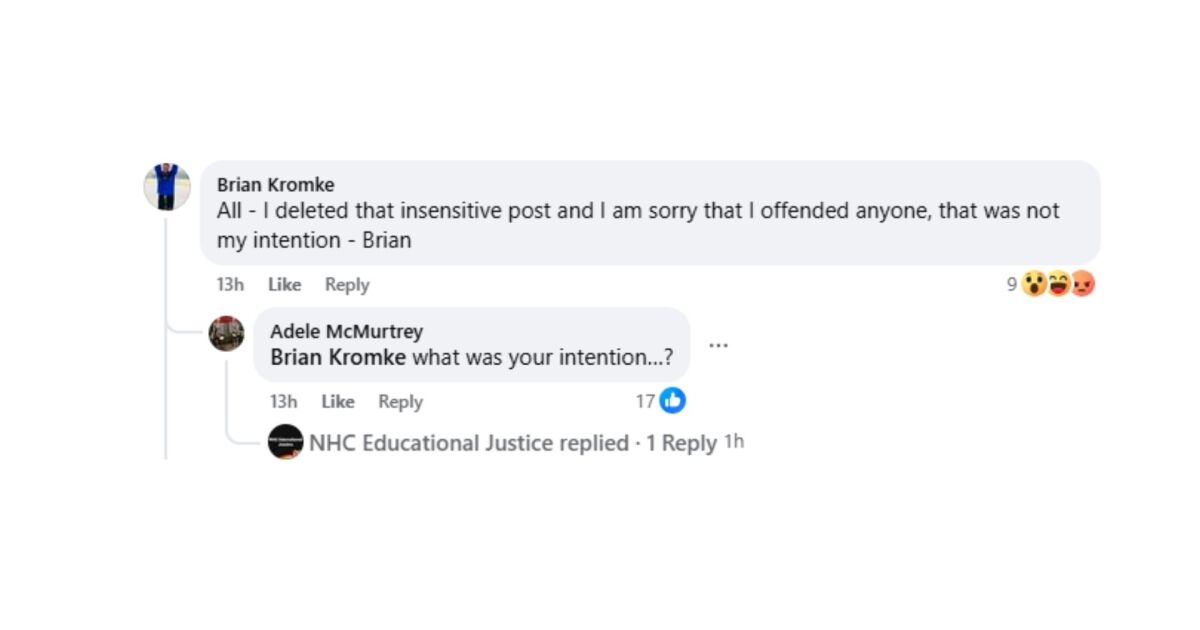Like Adele McMurtrey's comment
Viewport: 1200px width, 630px height.
coord(338,401)
